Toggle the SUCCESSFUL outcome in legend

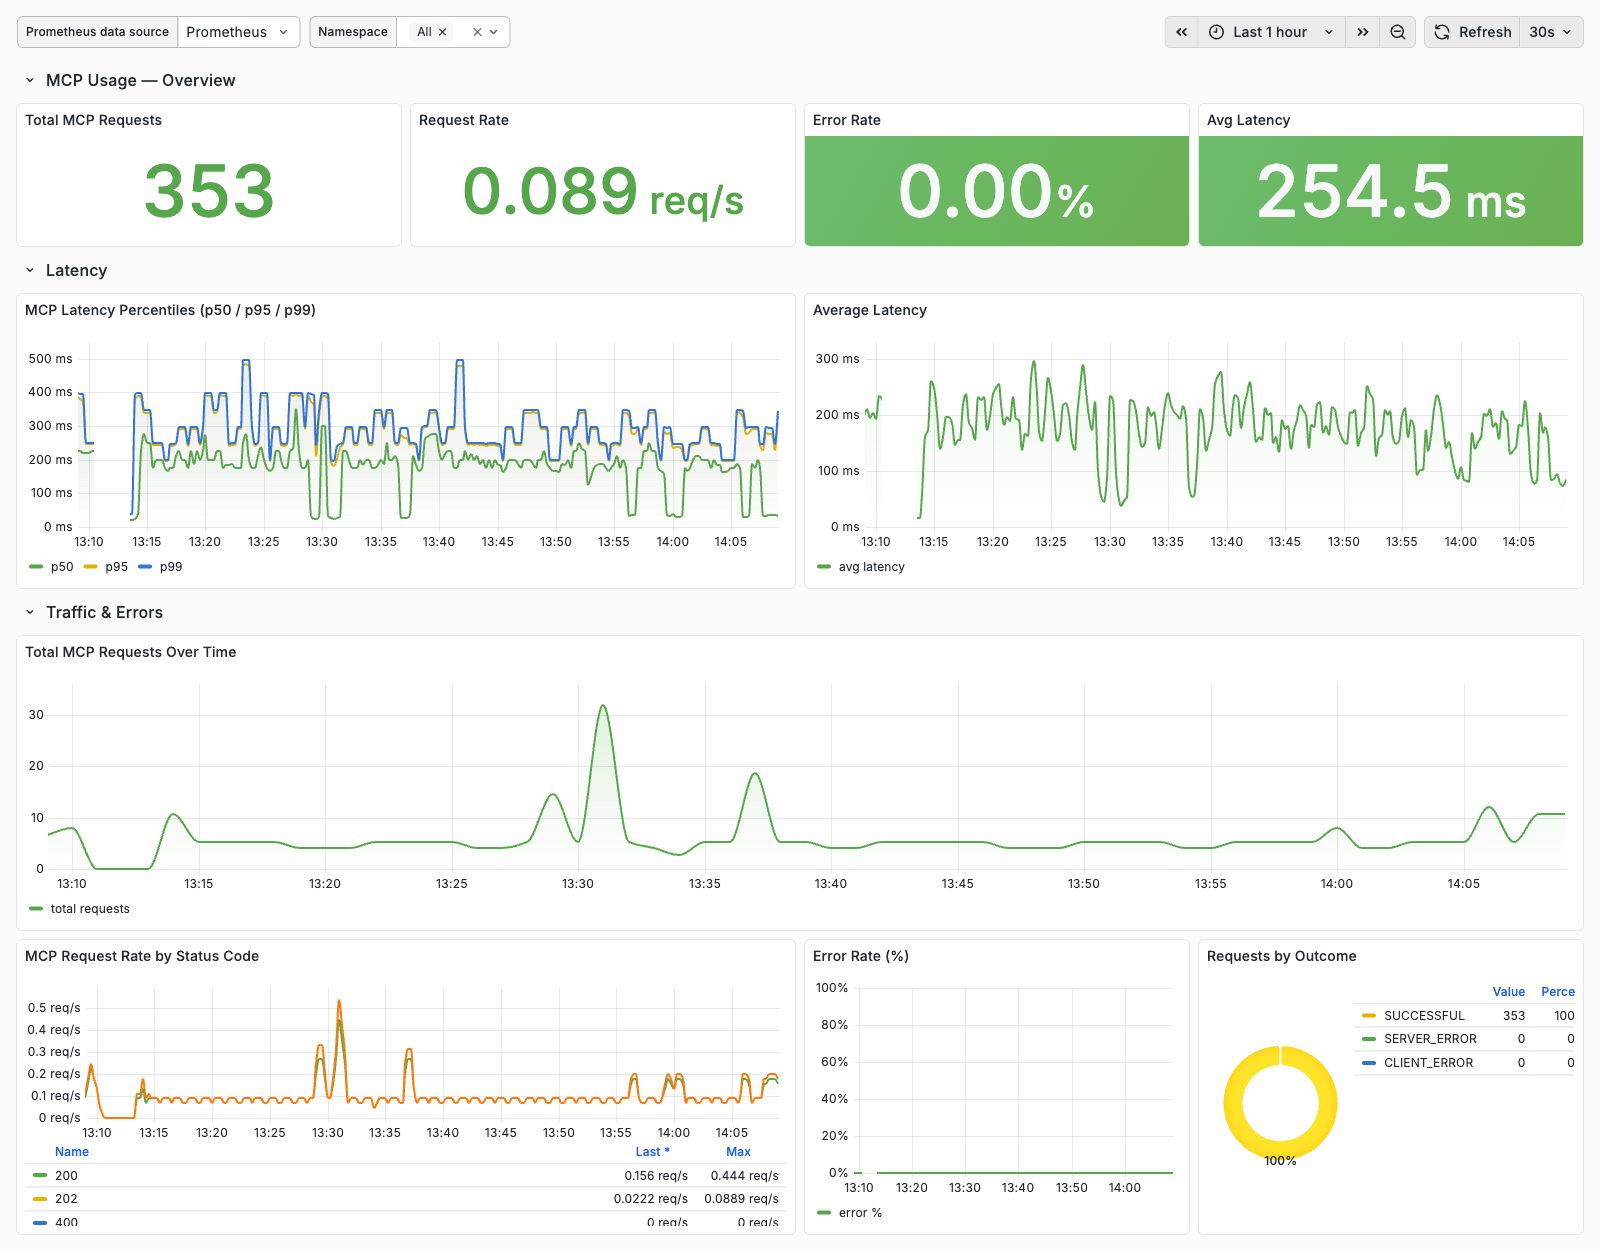pos(1424,1016)
